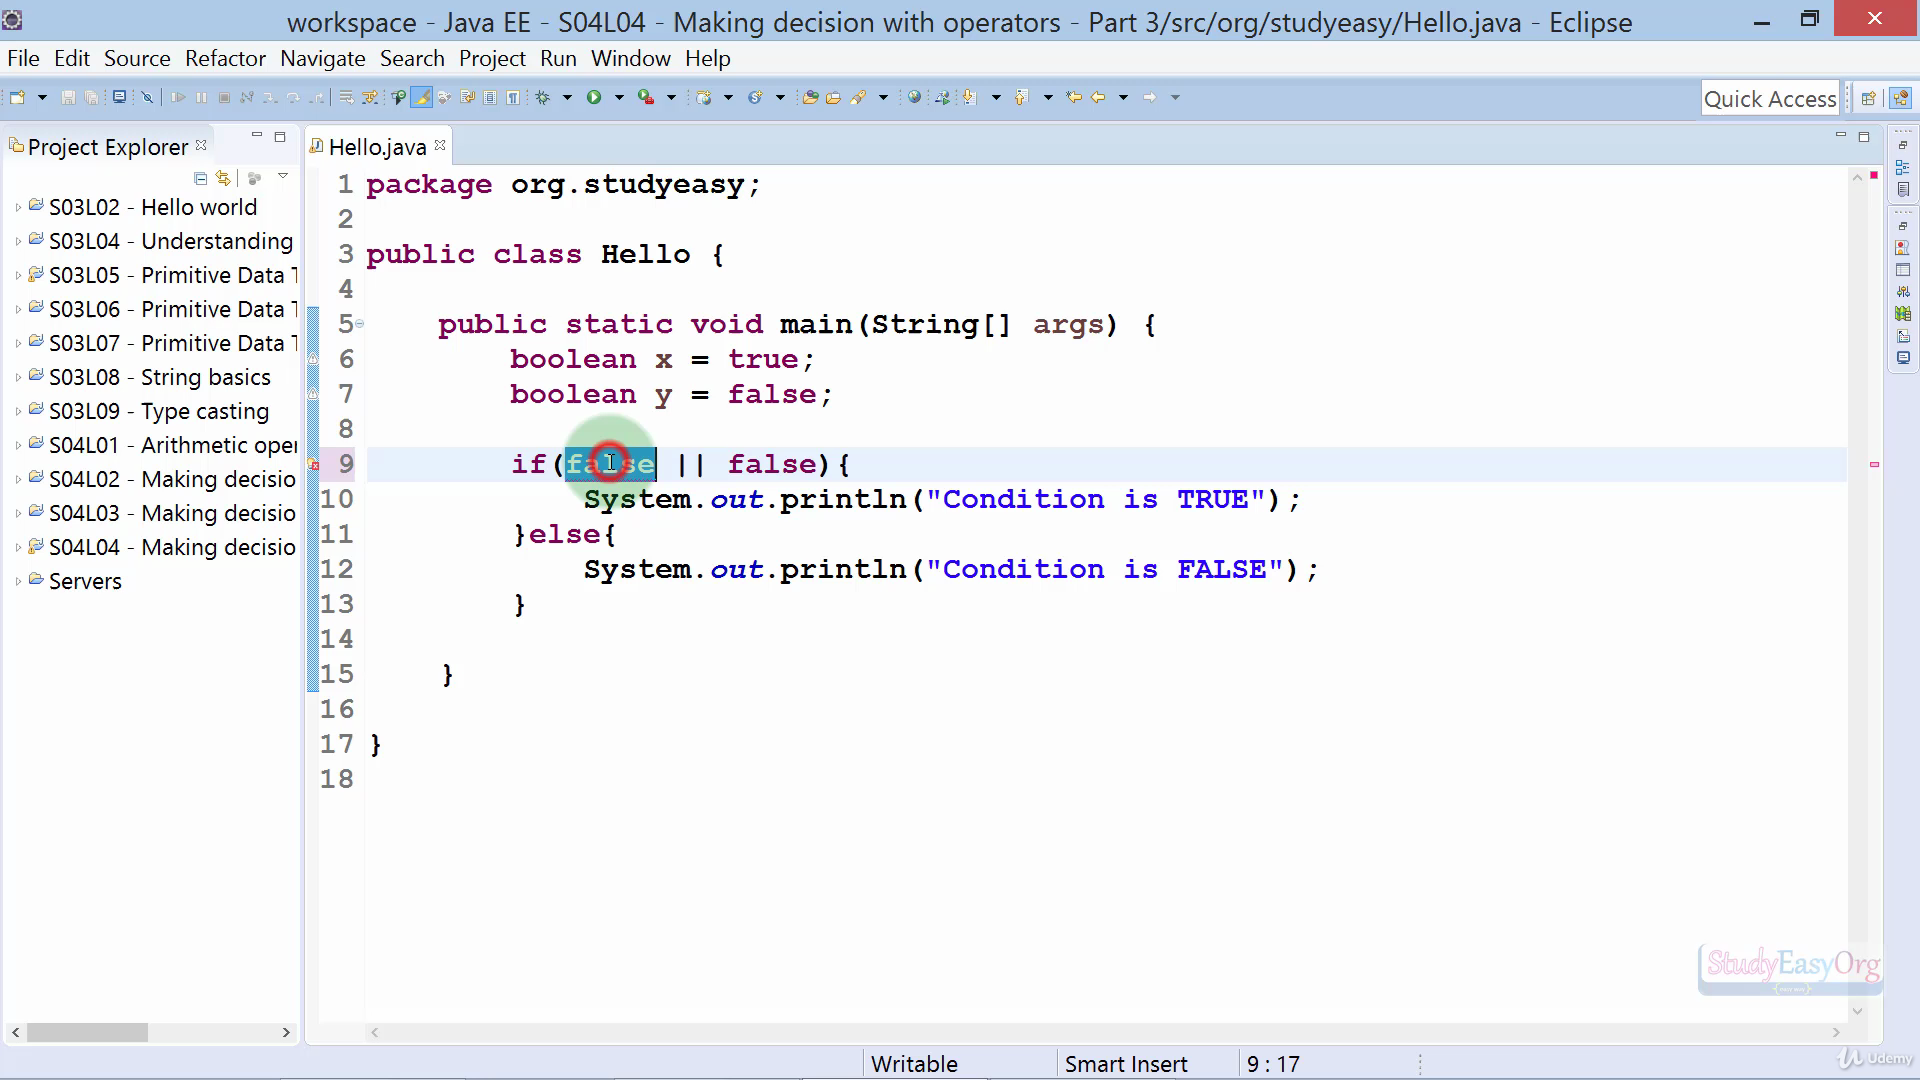The image size is (1920, 1080).
Task: Close the Hello.java editor tab
Action: (440, 146)
